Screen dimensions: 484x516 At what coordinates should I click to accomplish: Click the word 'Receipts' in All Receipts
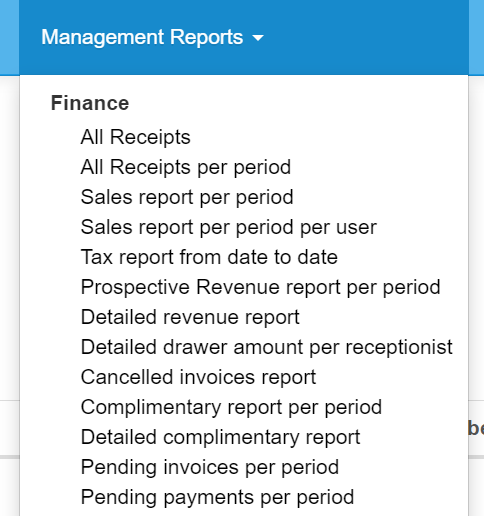coord(150,137)
